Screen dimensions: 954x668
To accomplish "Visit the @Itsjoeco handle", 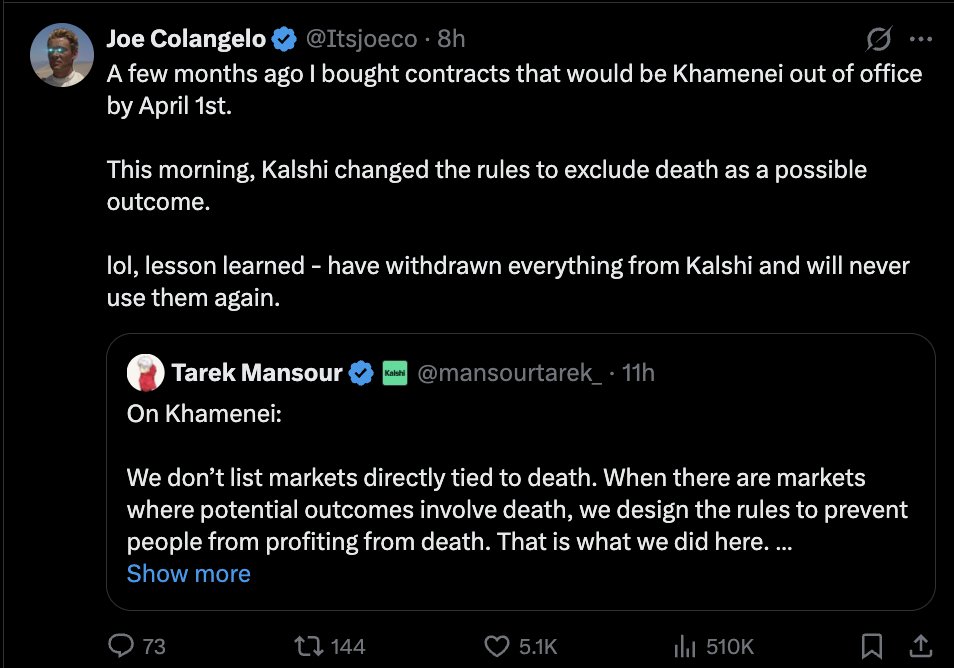I will (x=362, y=39).
